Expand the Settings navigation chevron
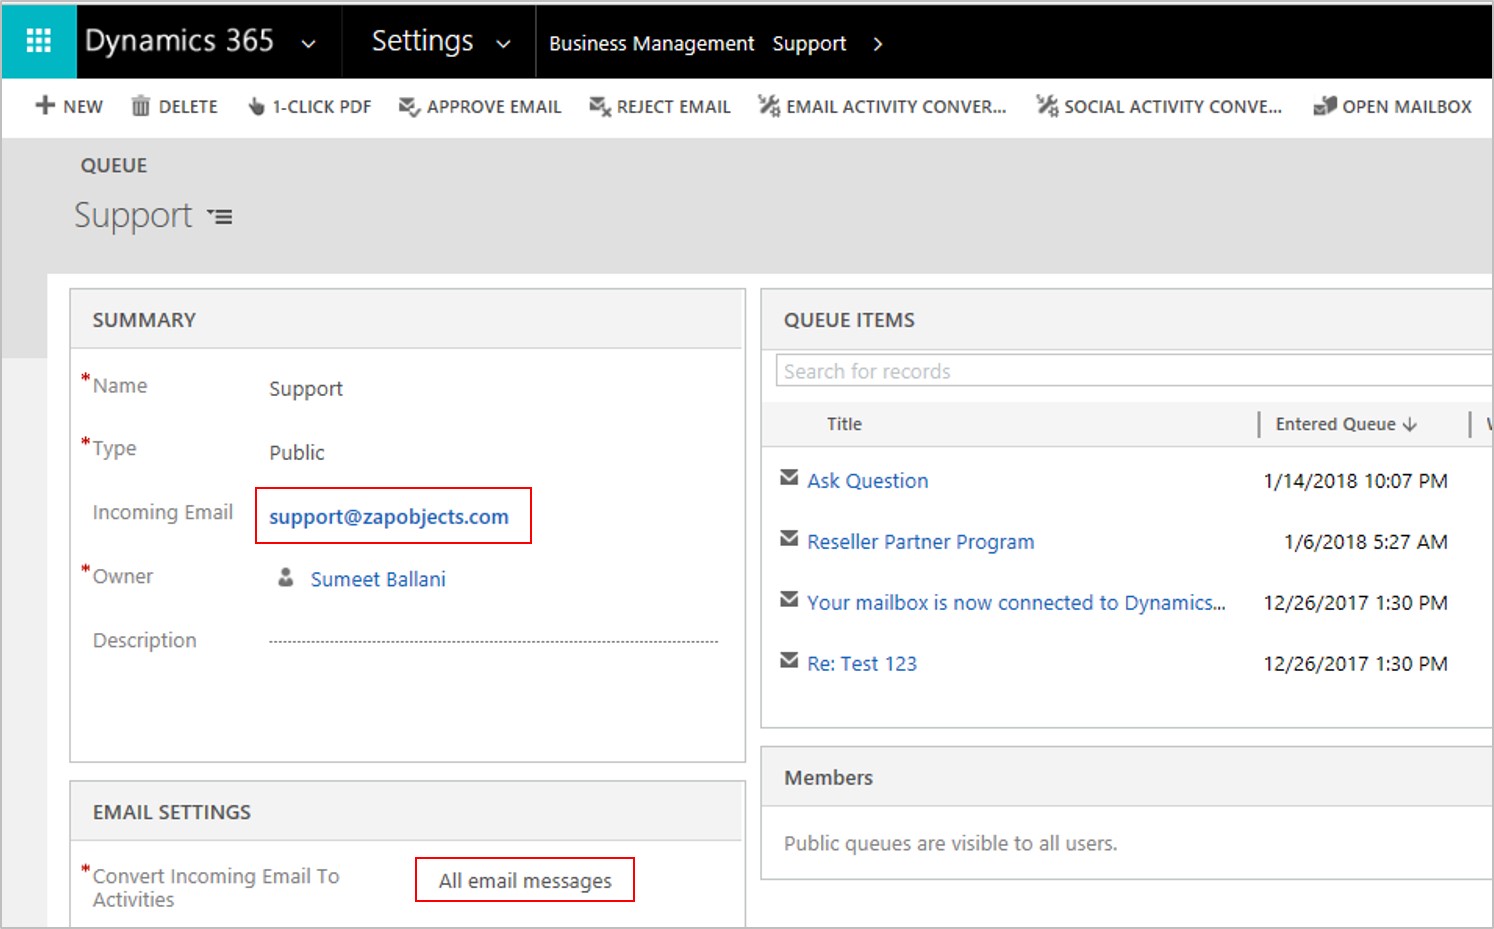The width and height of the screenshot is (1494, 929). pyautogui.click(x=503, y=44)
